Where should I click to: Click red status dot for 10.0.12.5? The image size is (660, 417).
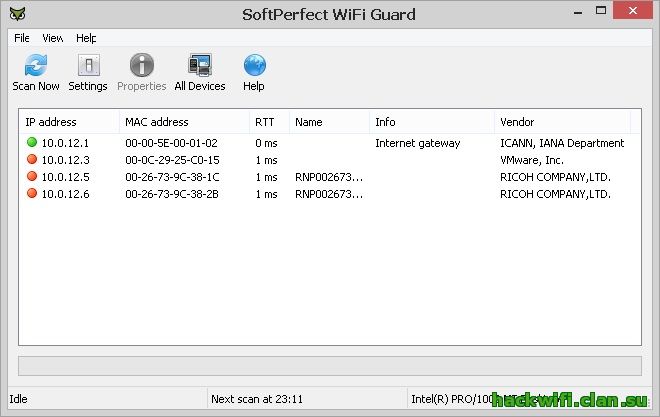[32, 176]
